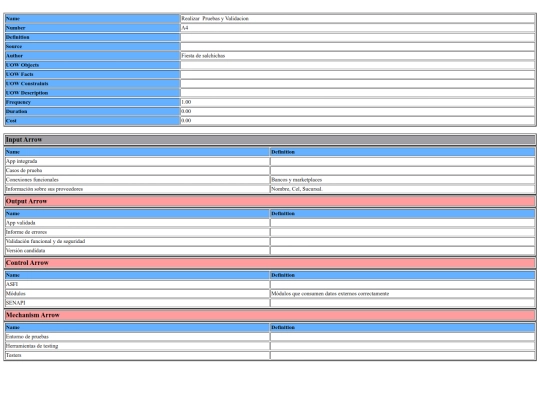
Task: Click the 'UOW Description' label
Action: [x=92, y=93]
